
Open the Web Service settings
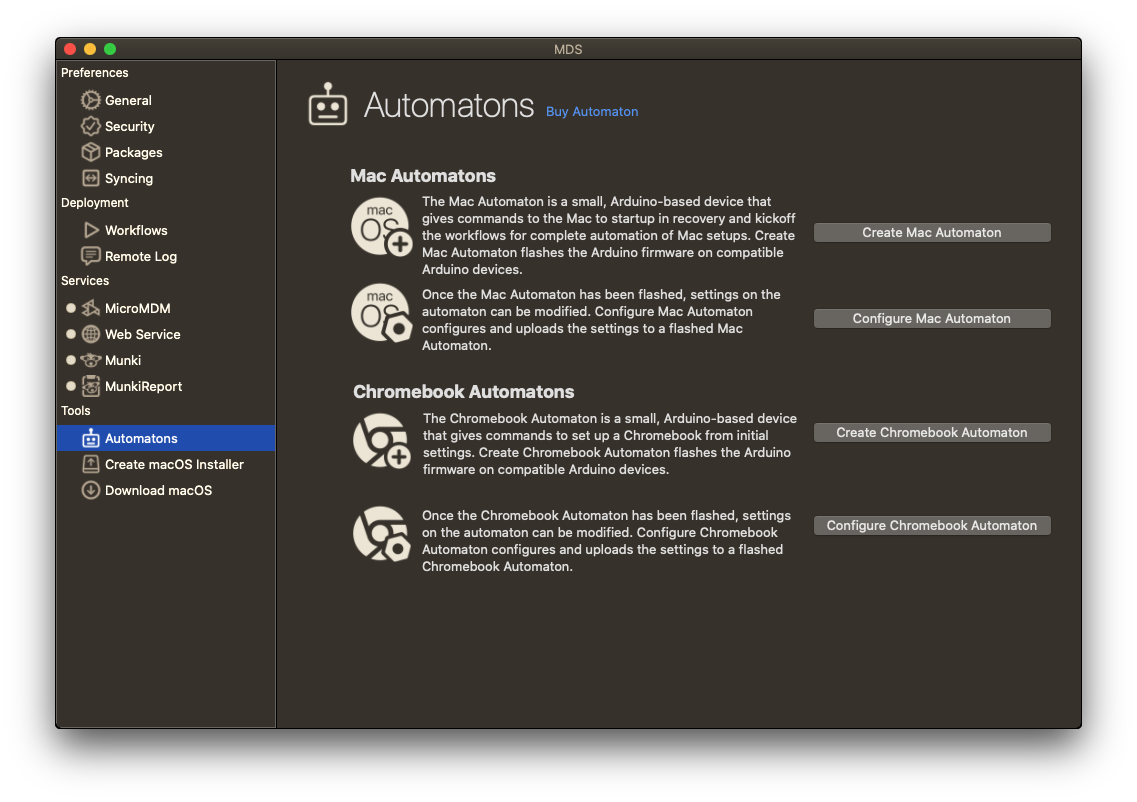[166, 334]
